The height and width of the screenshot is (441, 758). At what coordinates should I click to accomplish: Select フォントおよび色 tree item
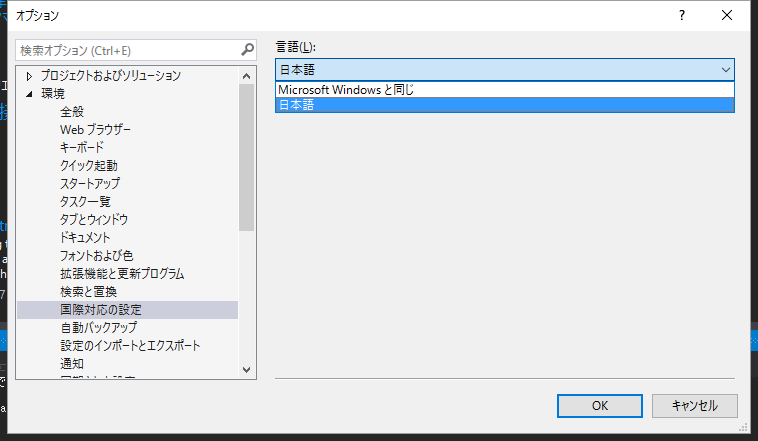(x=97, y=255)
